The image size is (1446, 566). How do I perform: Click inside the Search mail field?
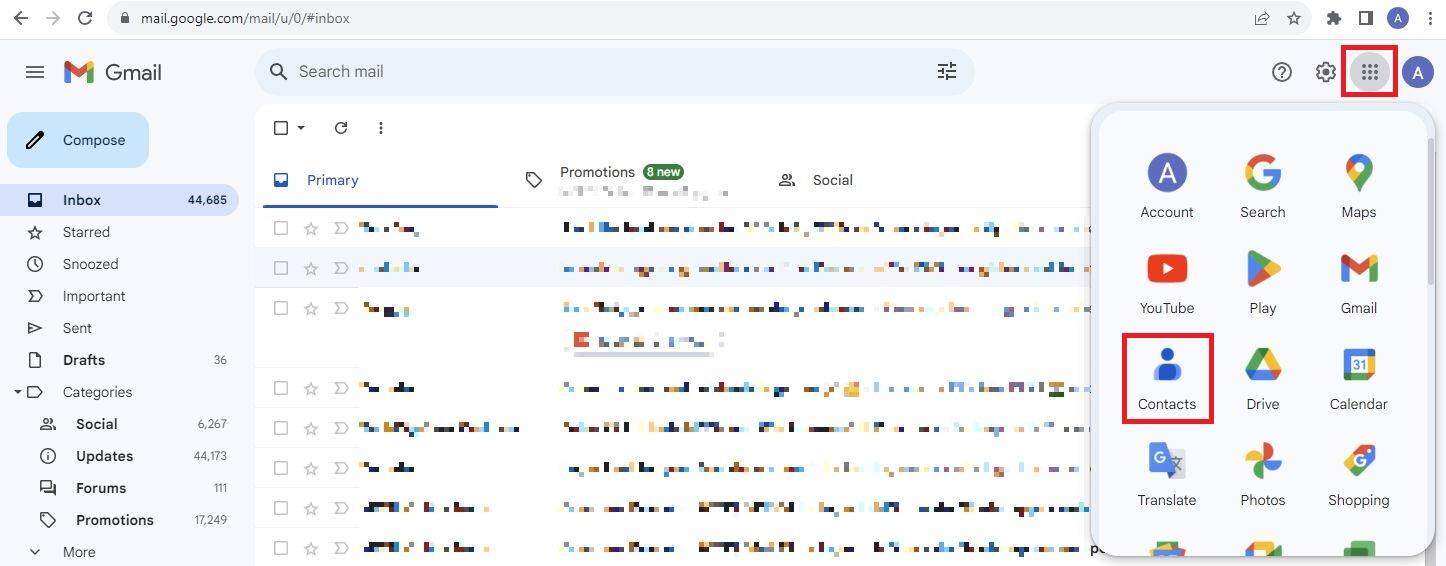coord(600,72)
